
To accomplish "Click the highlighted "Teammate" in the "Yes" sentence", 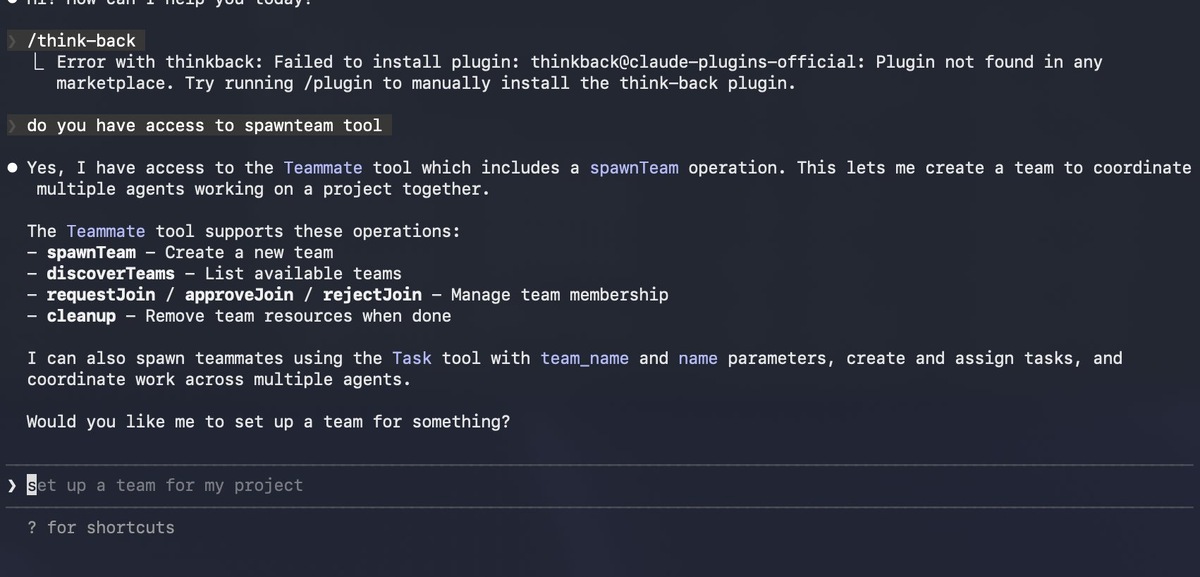I will coord(323,168).
